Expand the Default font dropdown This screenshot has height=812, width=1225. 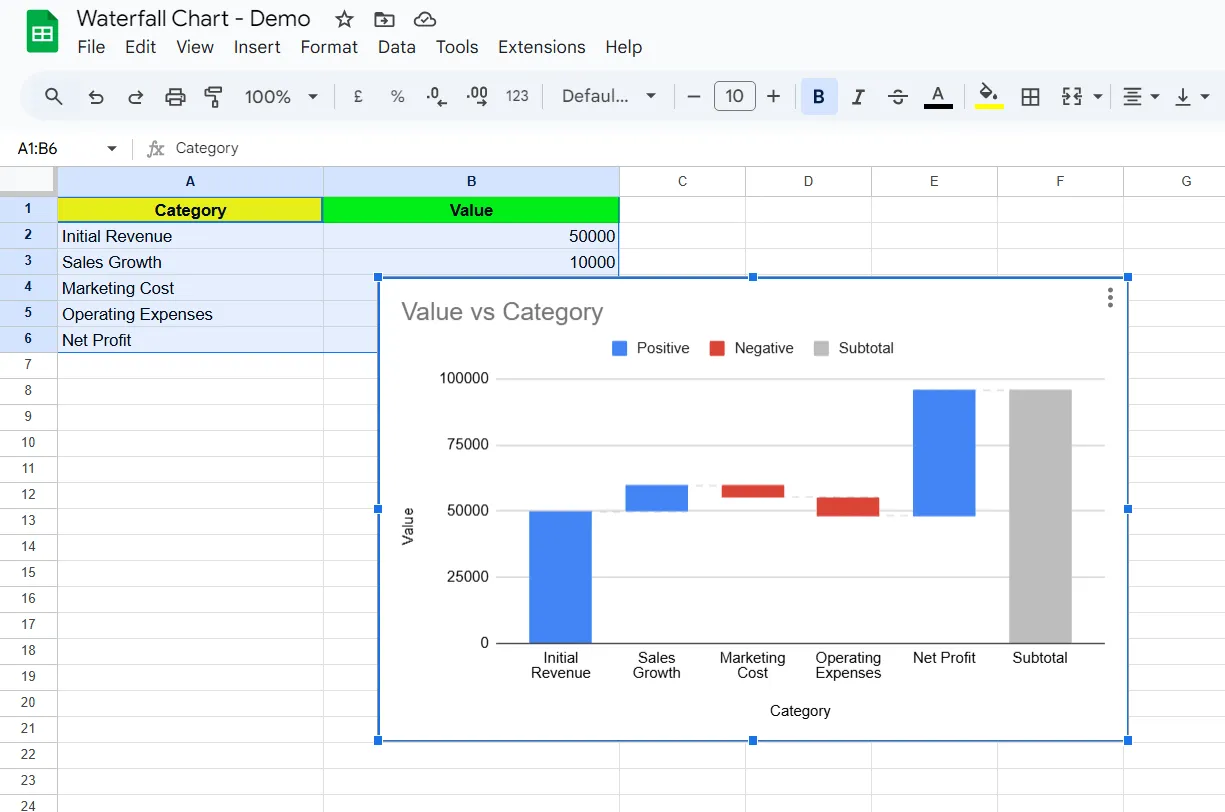pos(609,96)
